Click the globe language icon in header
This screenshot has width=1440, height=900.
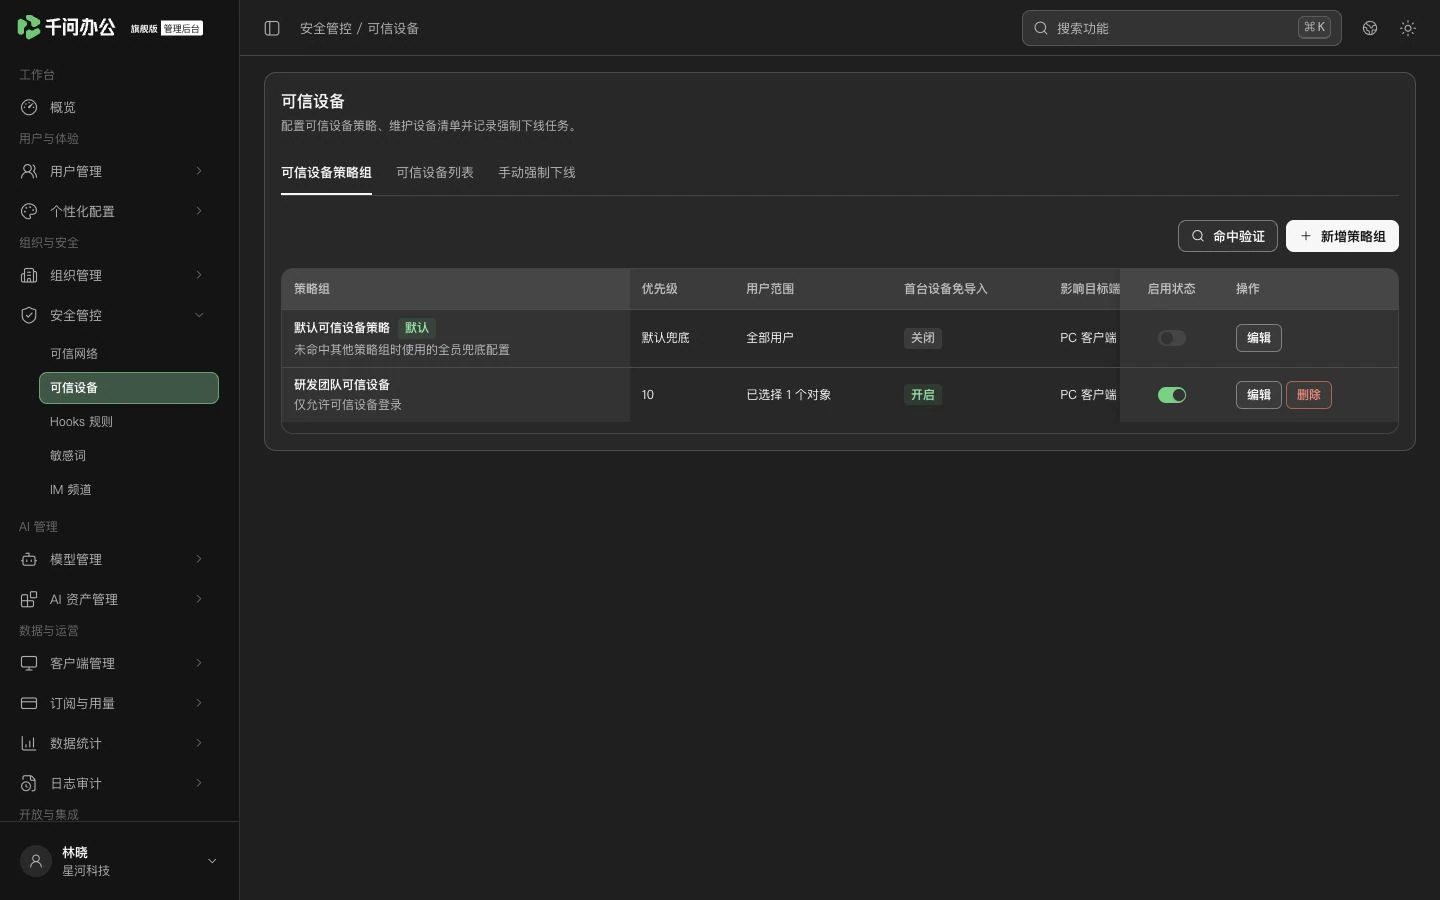[x=1370, y=28]
